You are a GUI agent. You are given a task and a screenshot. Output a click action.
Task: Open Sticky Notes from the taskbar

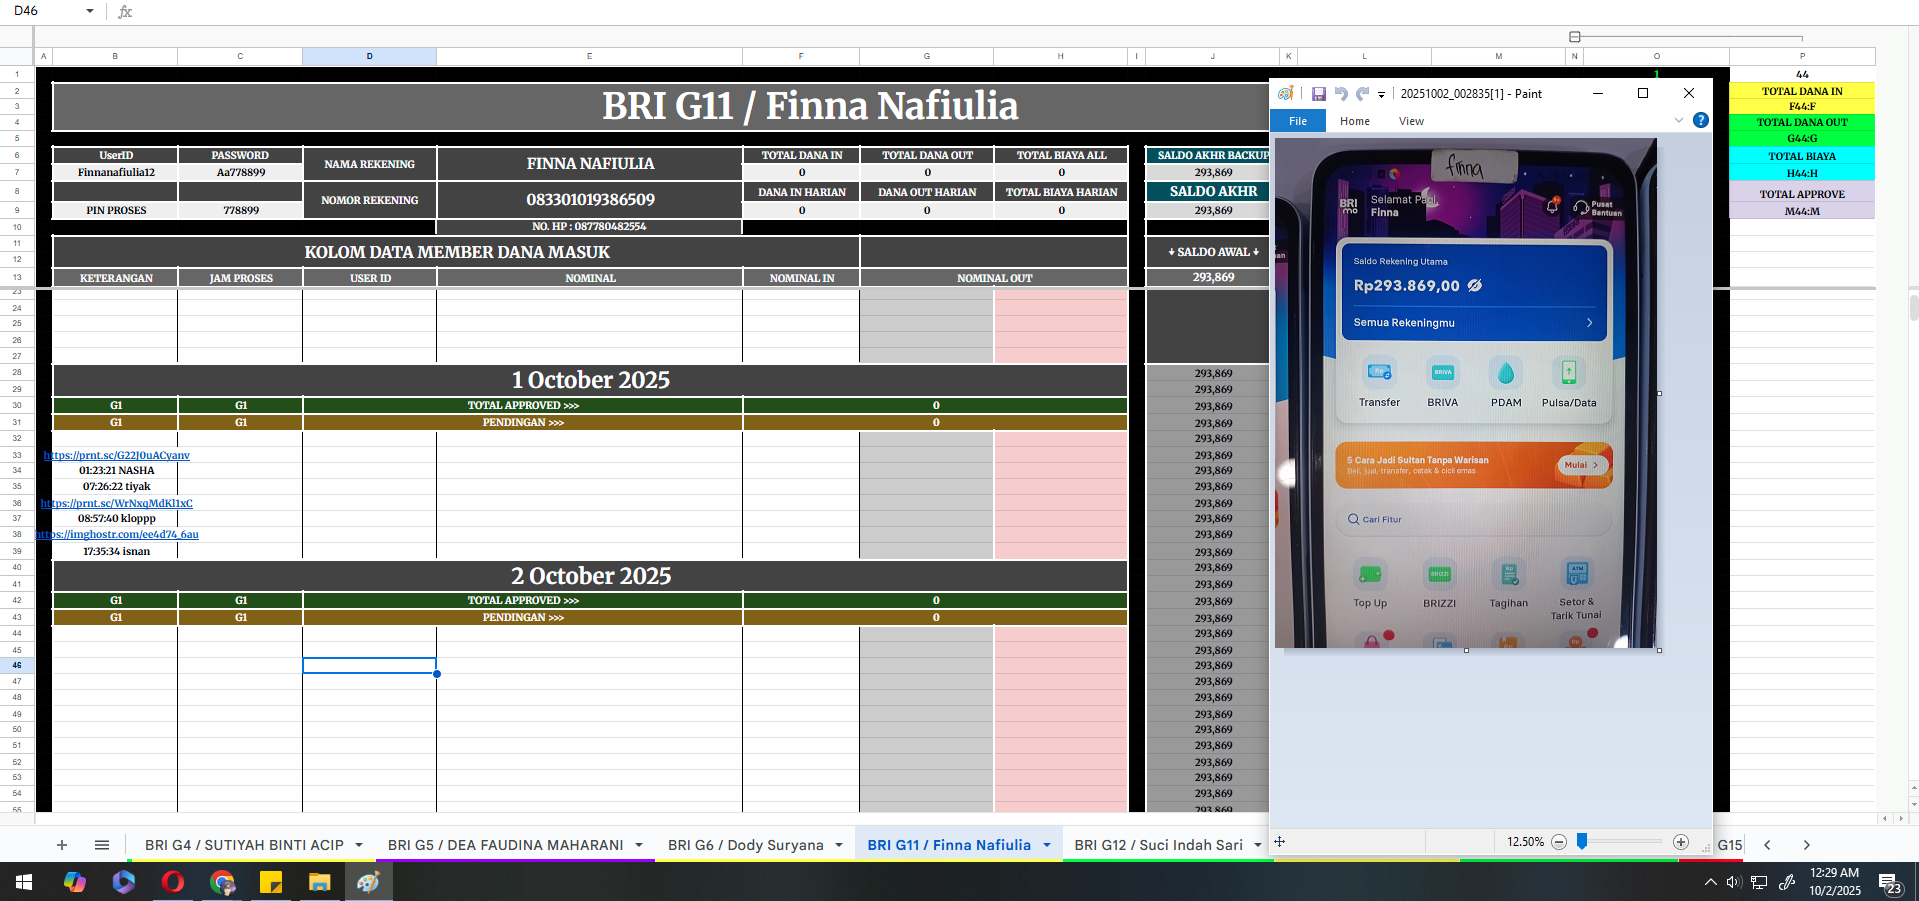271,882
